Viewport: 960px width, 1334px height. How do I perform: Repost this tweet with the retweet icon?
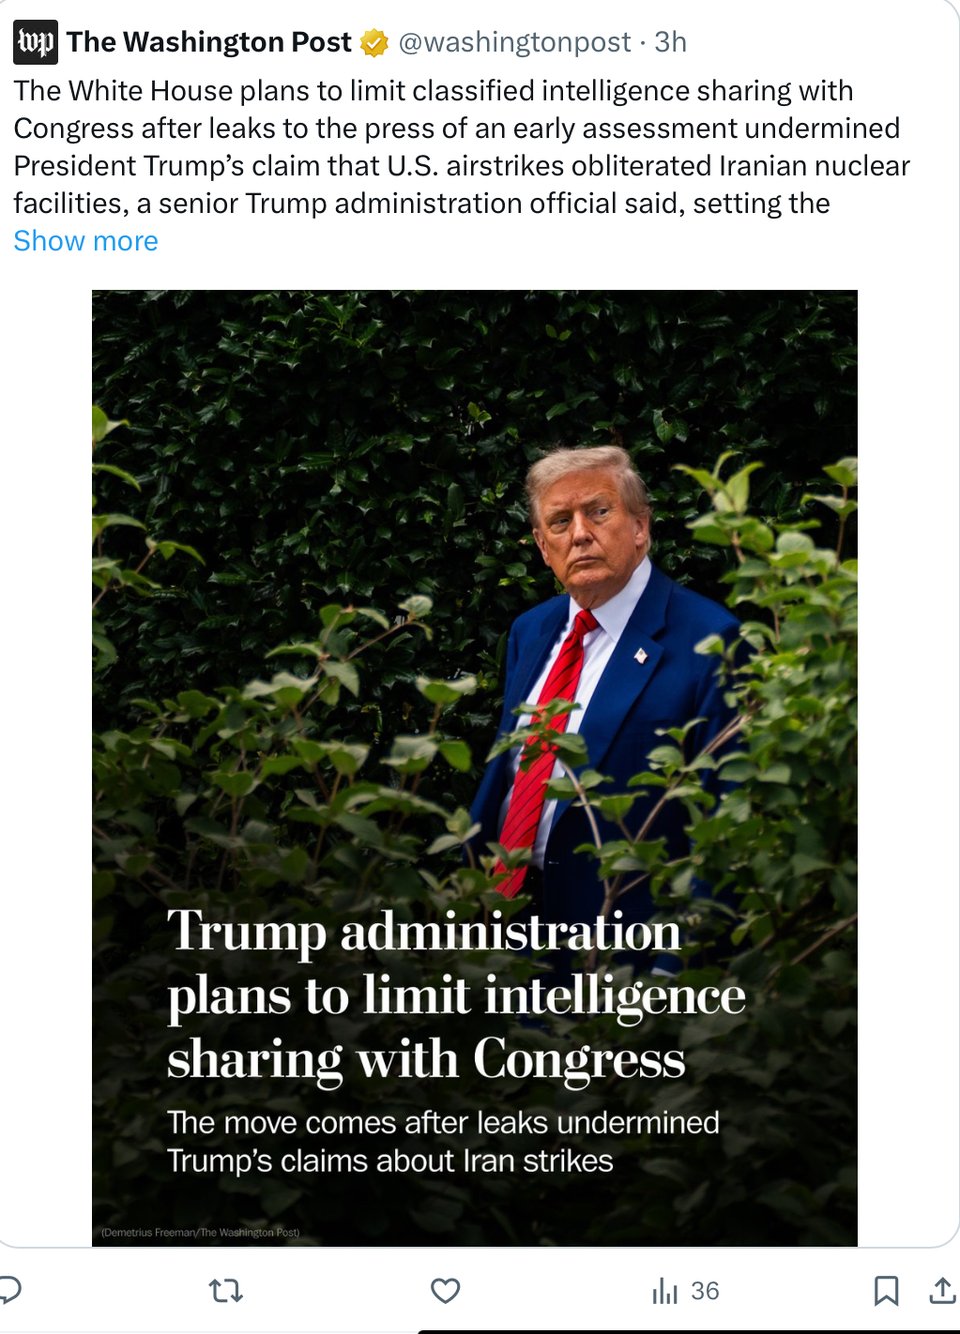click(226, 1291)
